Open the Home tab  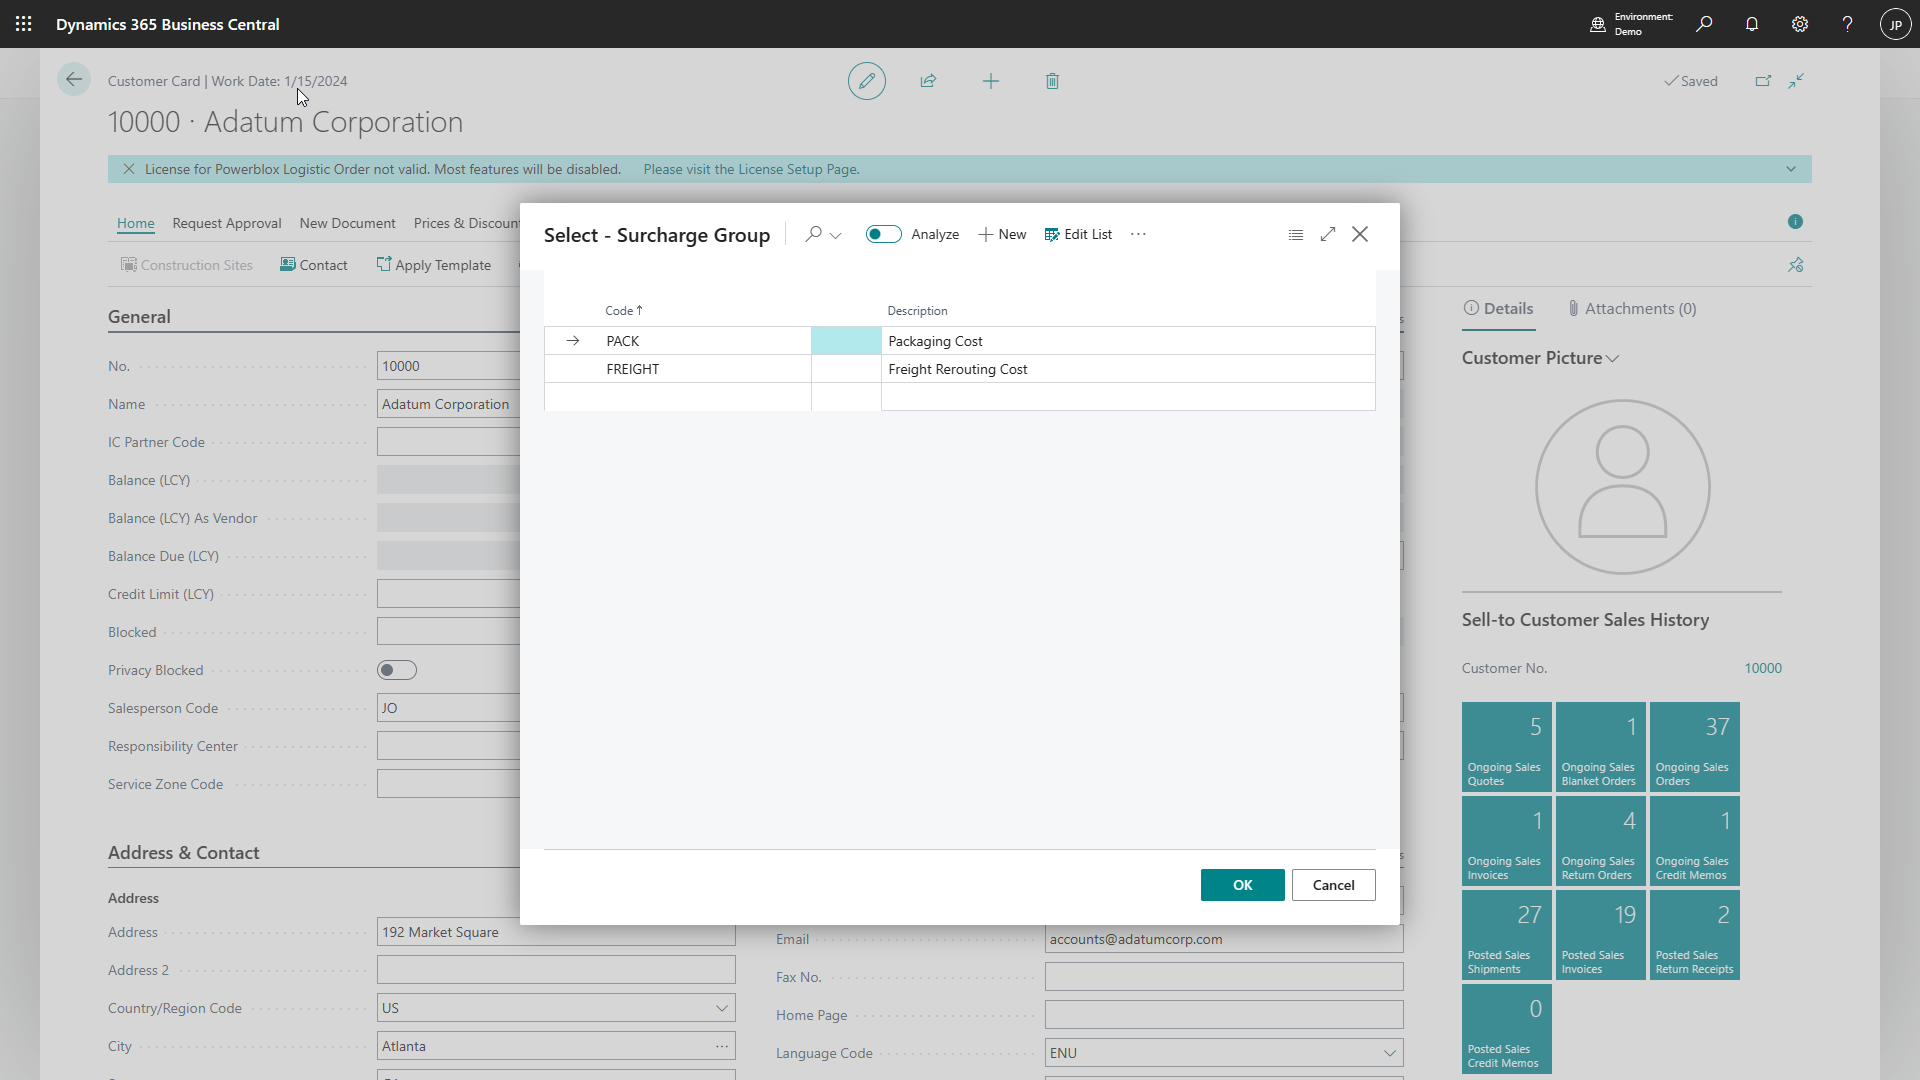point(136,223)
